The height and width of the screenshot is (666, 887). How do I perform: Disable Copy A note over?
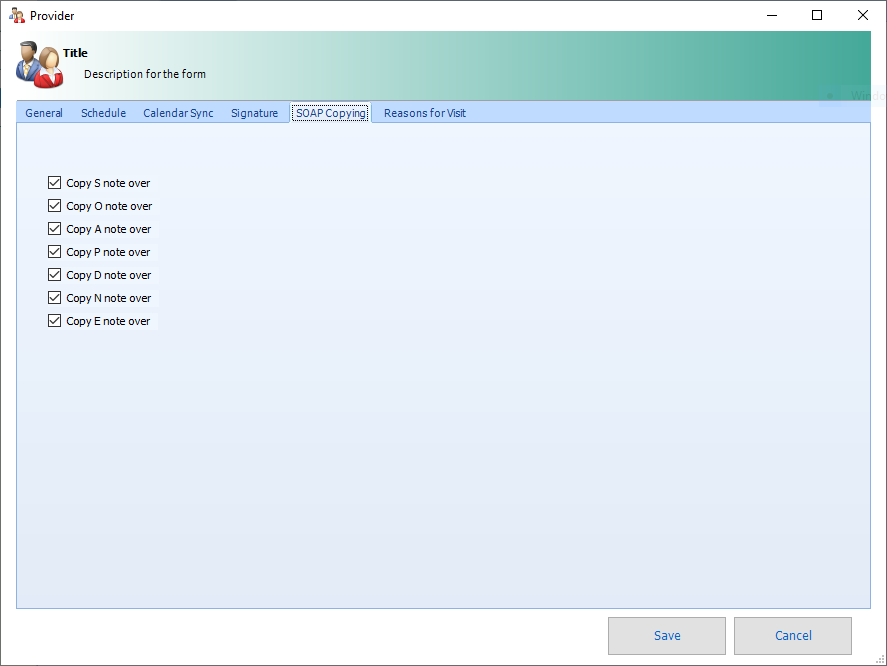(x=55, y=229)
